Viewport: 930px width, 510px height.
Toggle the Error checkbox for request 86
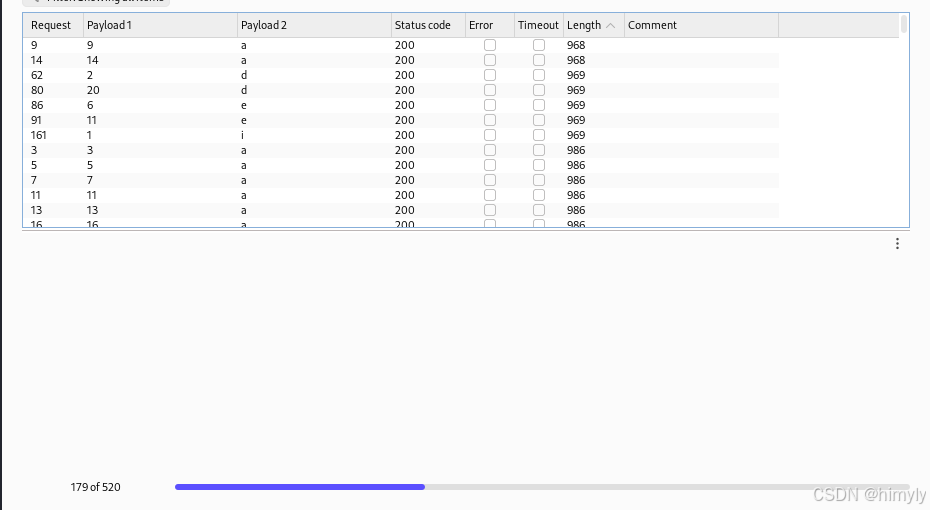[490, 105]
